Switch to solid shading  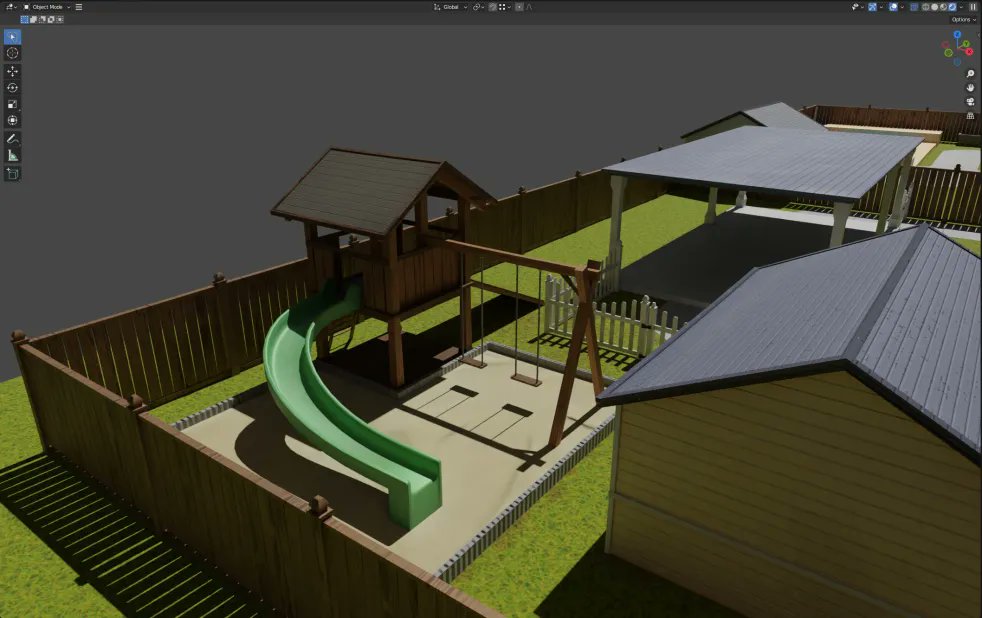[x=934, y=7]
